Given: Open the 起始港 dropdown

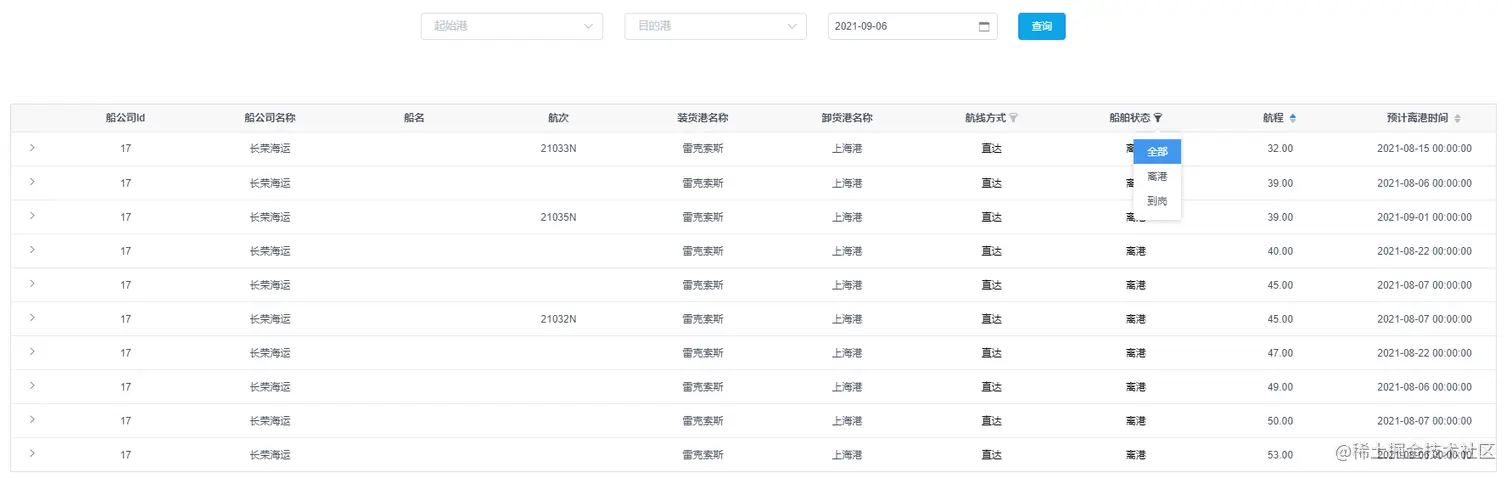Looking at the screenshot, I should pos(511,26).
